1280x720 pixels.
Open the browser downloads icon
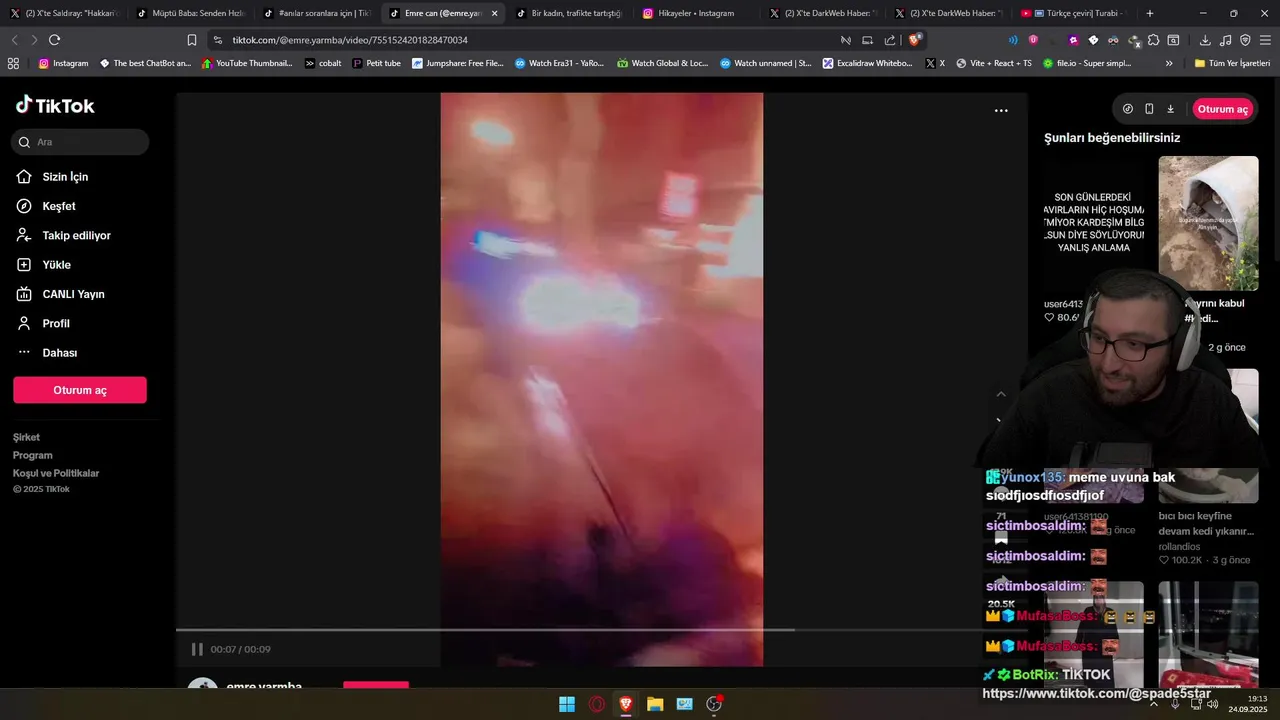tap(1205, 40)
